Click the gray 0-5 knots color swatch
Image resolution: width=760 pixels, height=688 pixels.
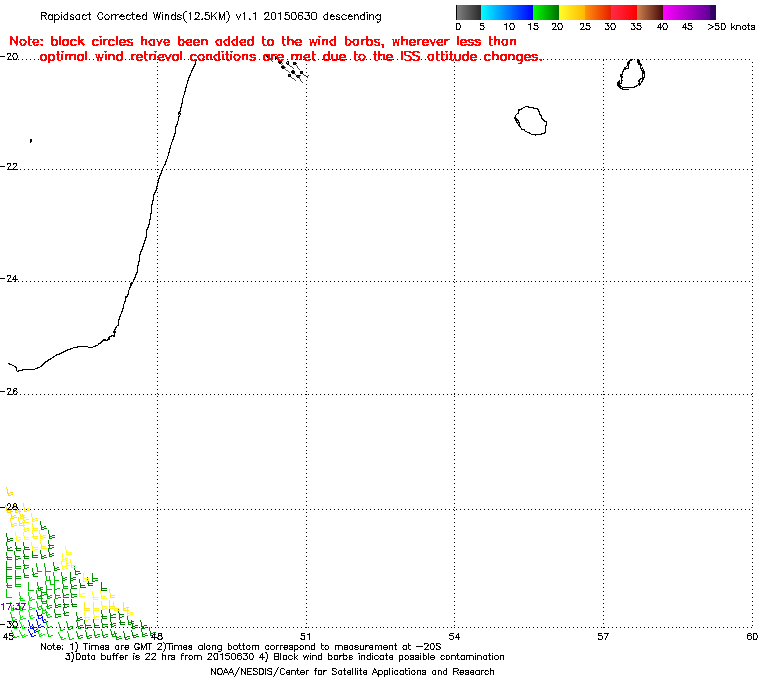coord(468,12)
